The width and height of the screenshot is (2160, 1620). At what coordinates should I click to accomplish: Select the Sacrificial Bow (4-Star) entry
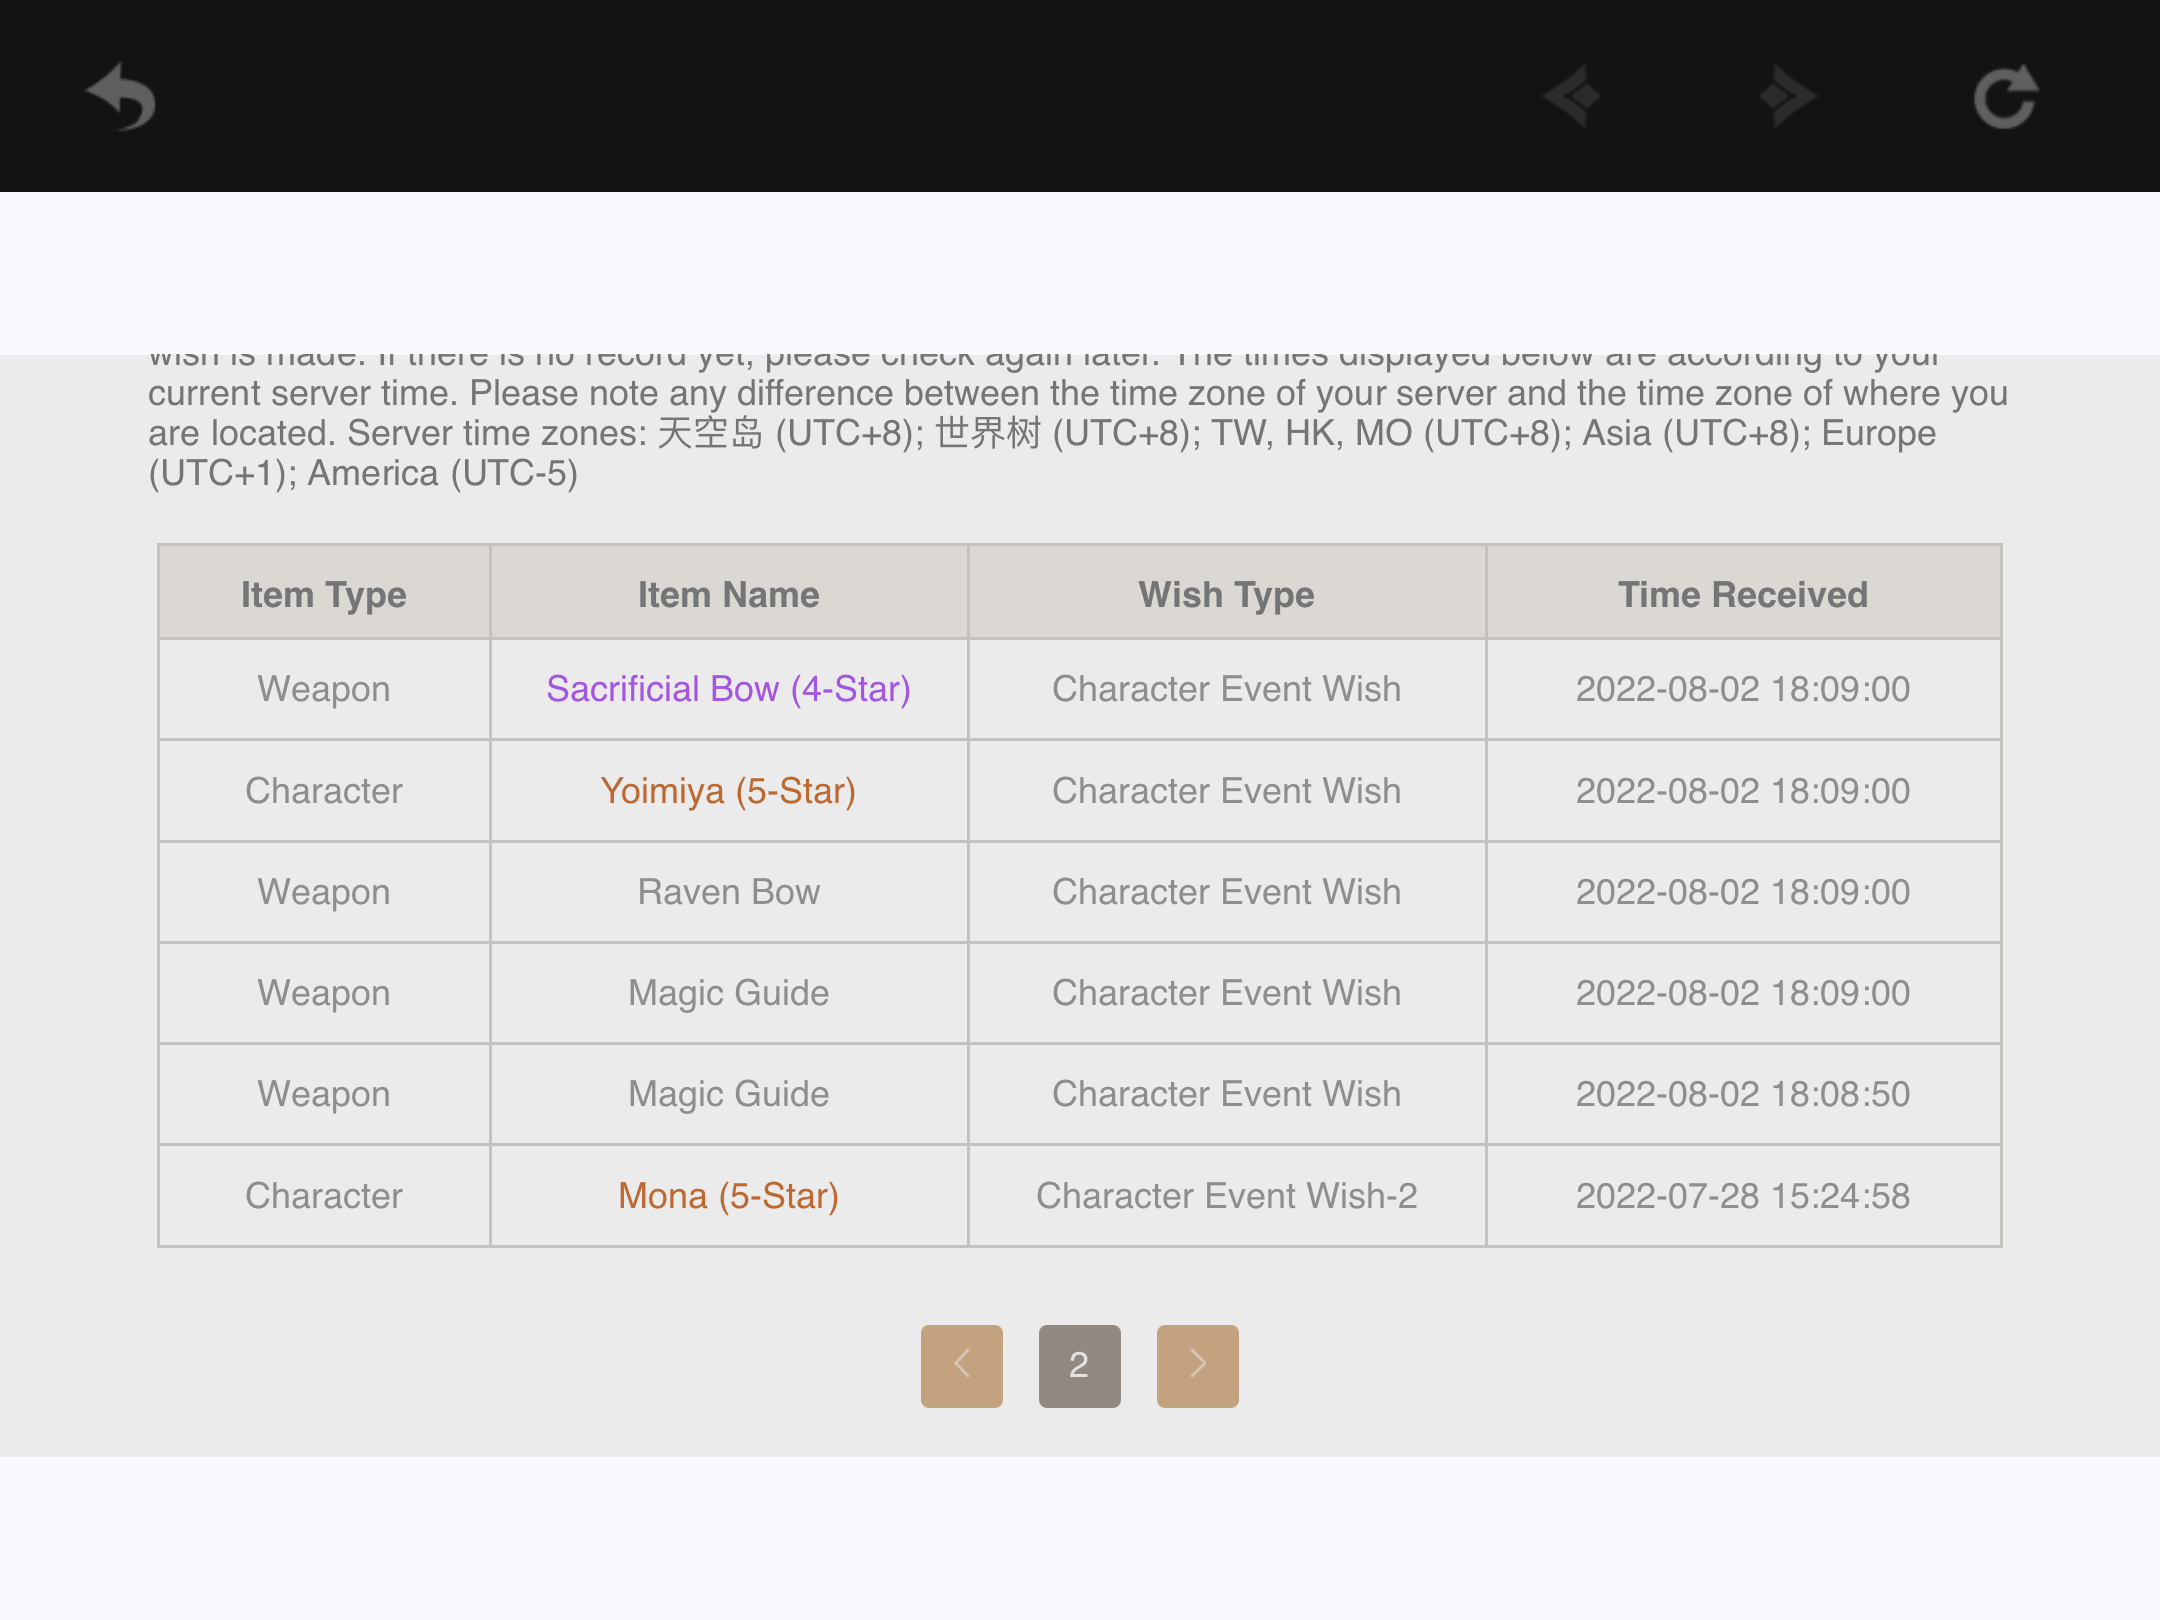[x=728, y=689]
